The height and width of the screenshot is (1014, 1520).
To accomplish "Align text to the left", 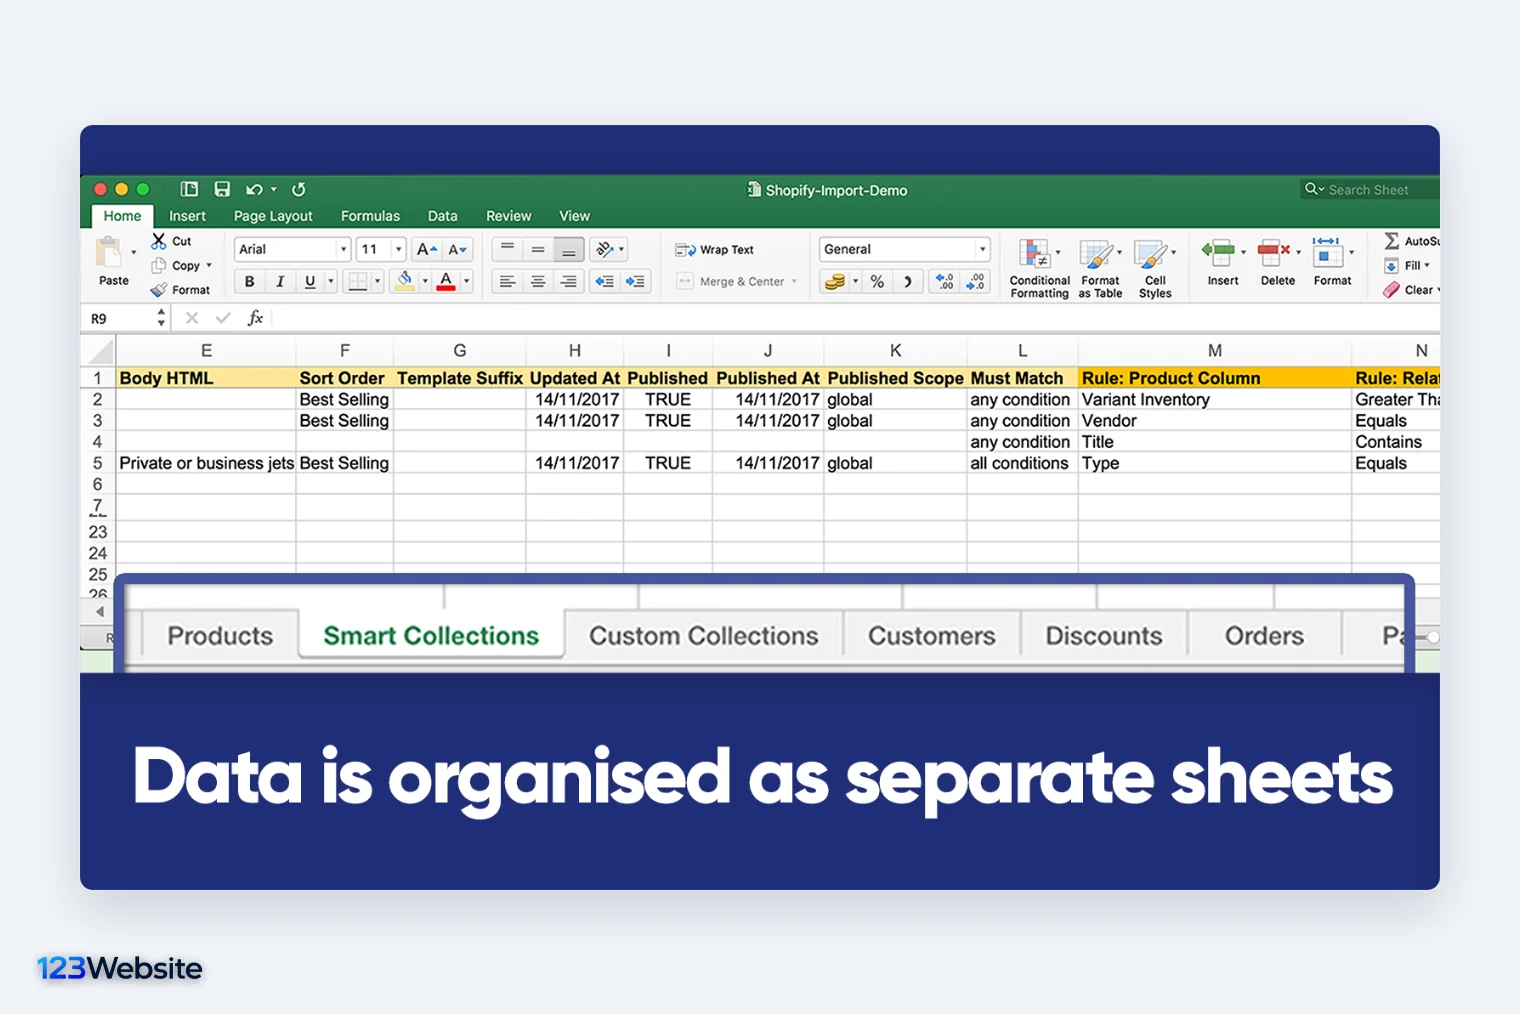I will click(508, 282).
